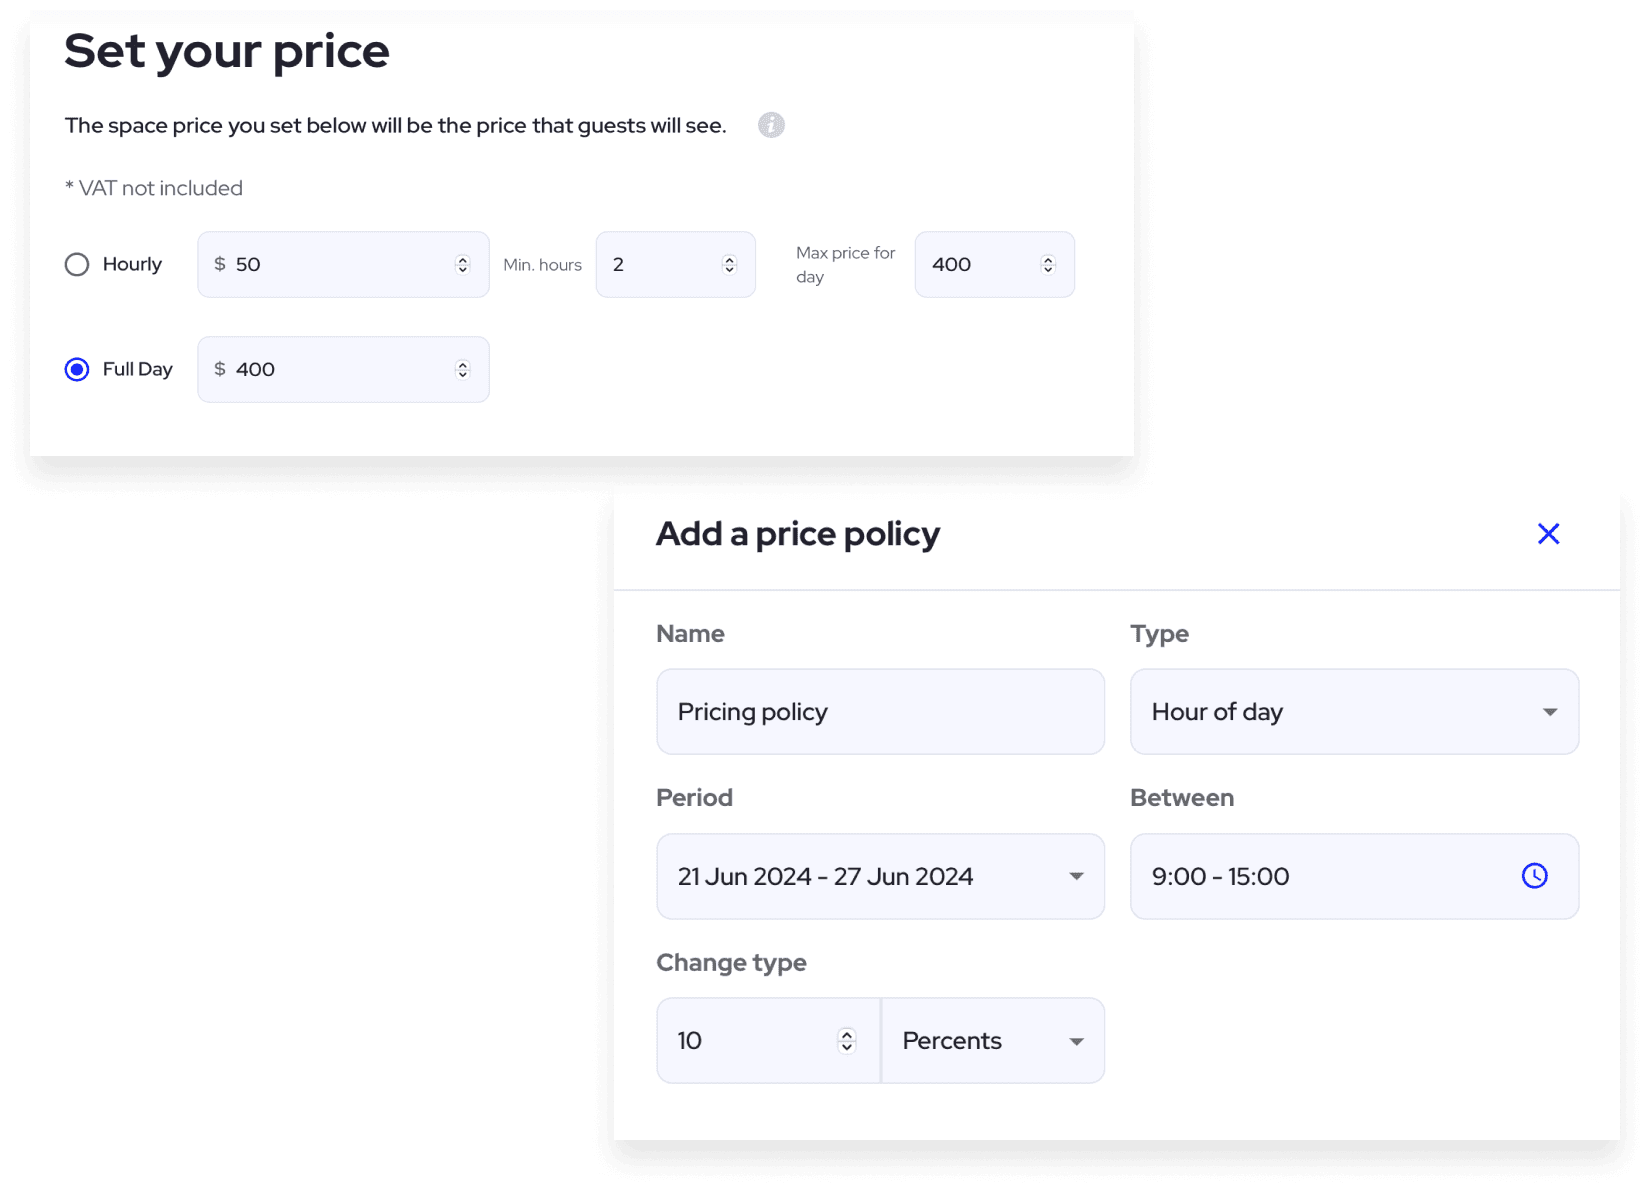Select the Full Day radio button

pyautogui.click(x=77, y=370)
